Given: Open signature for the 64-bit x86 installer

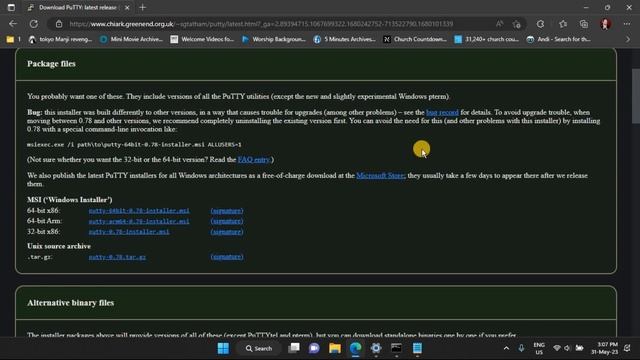Looking at the screenshot, I should tap(227, 211).
